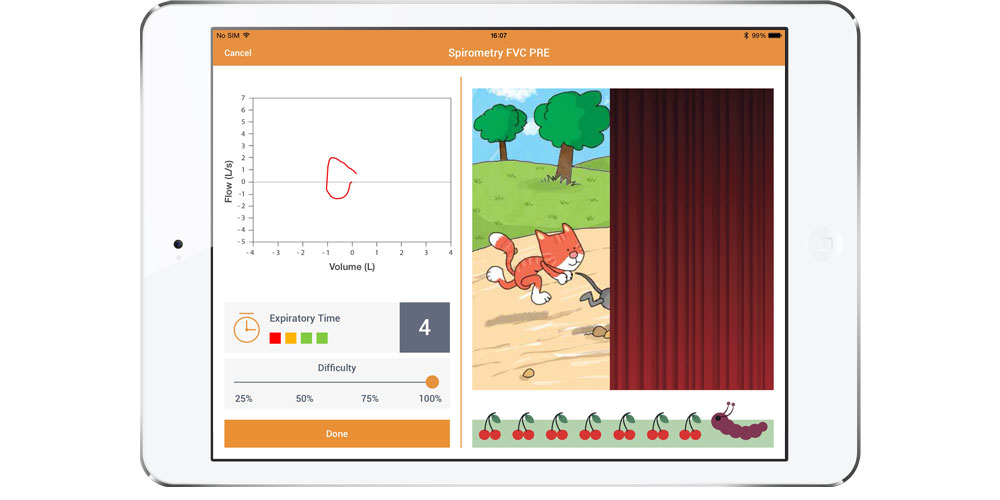Tap the Volume (L) axis label

coord(352,267)
